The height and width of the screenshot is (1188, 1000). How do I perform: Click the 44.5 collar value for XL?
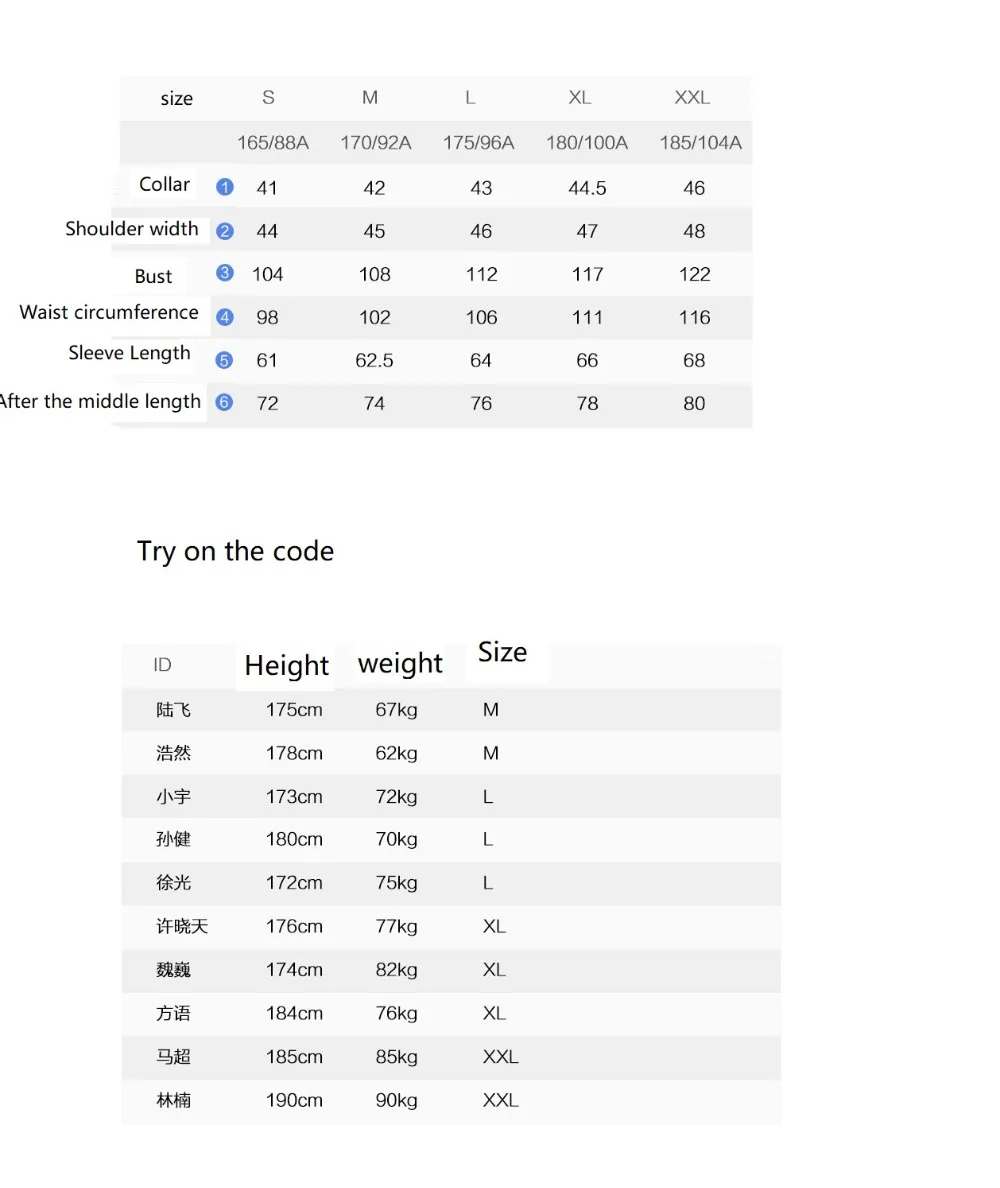(587, 188)
